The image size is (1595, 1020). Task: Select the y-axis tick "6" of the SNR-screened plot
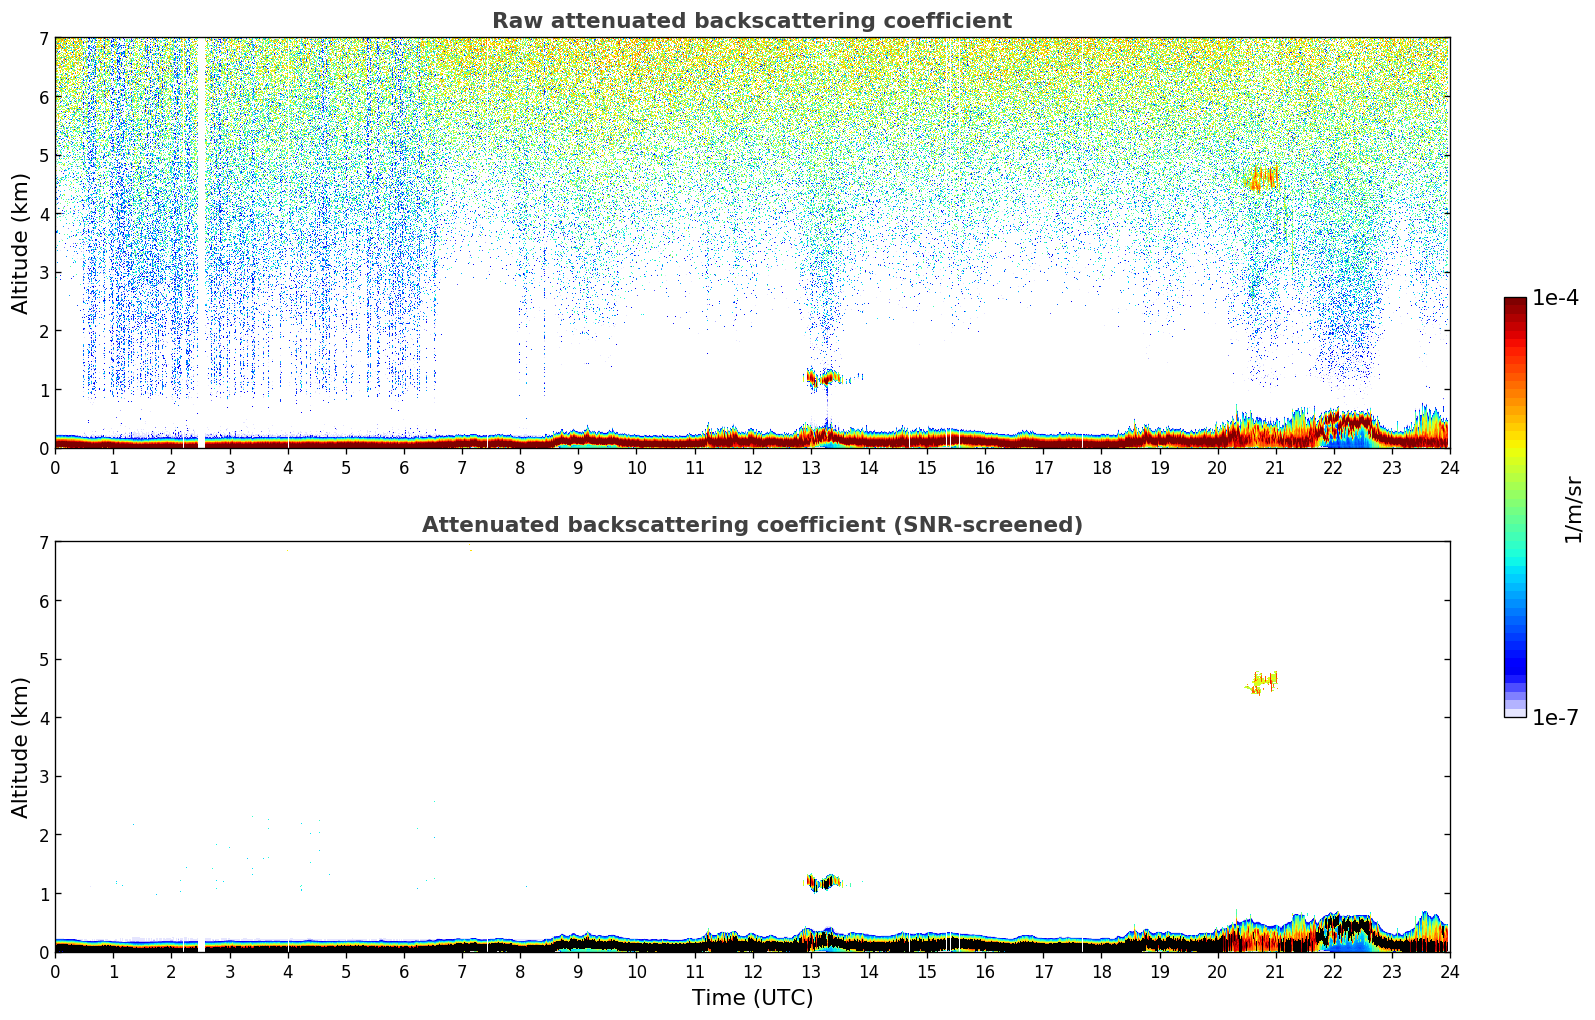(x=43, y=601)
